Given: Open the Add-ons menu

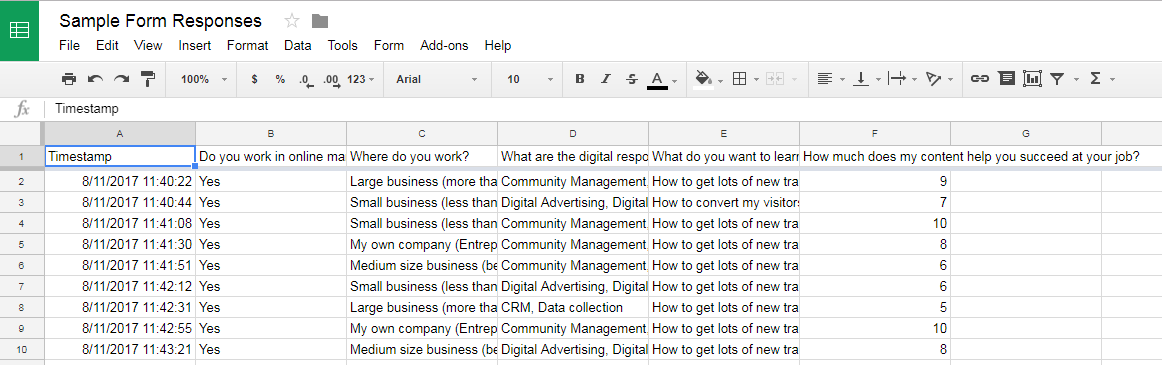Looking at the screenshot, I should pos(444,46).
